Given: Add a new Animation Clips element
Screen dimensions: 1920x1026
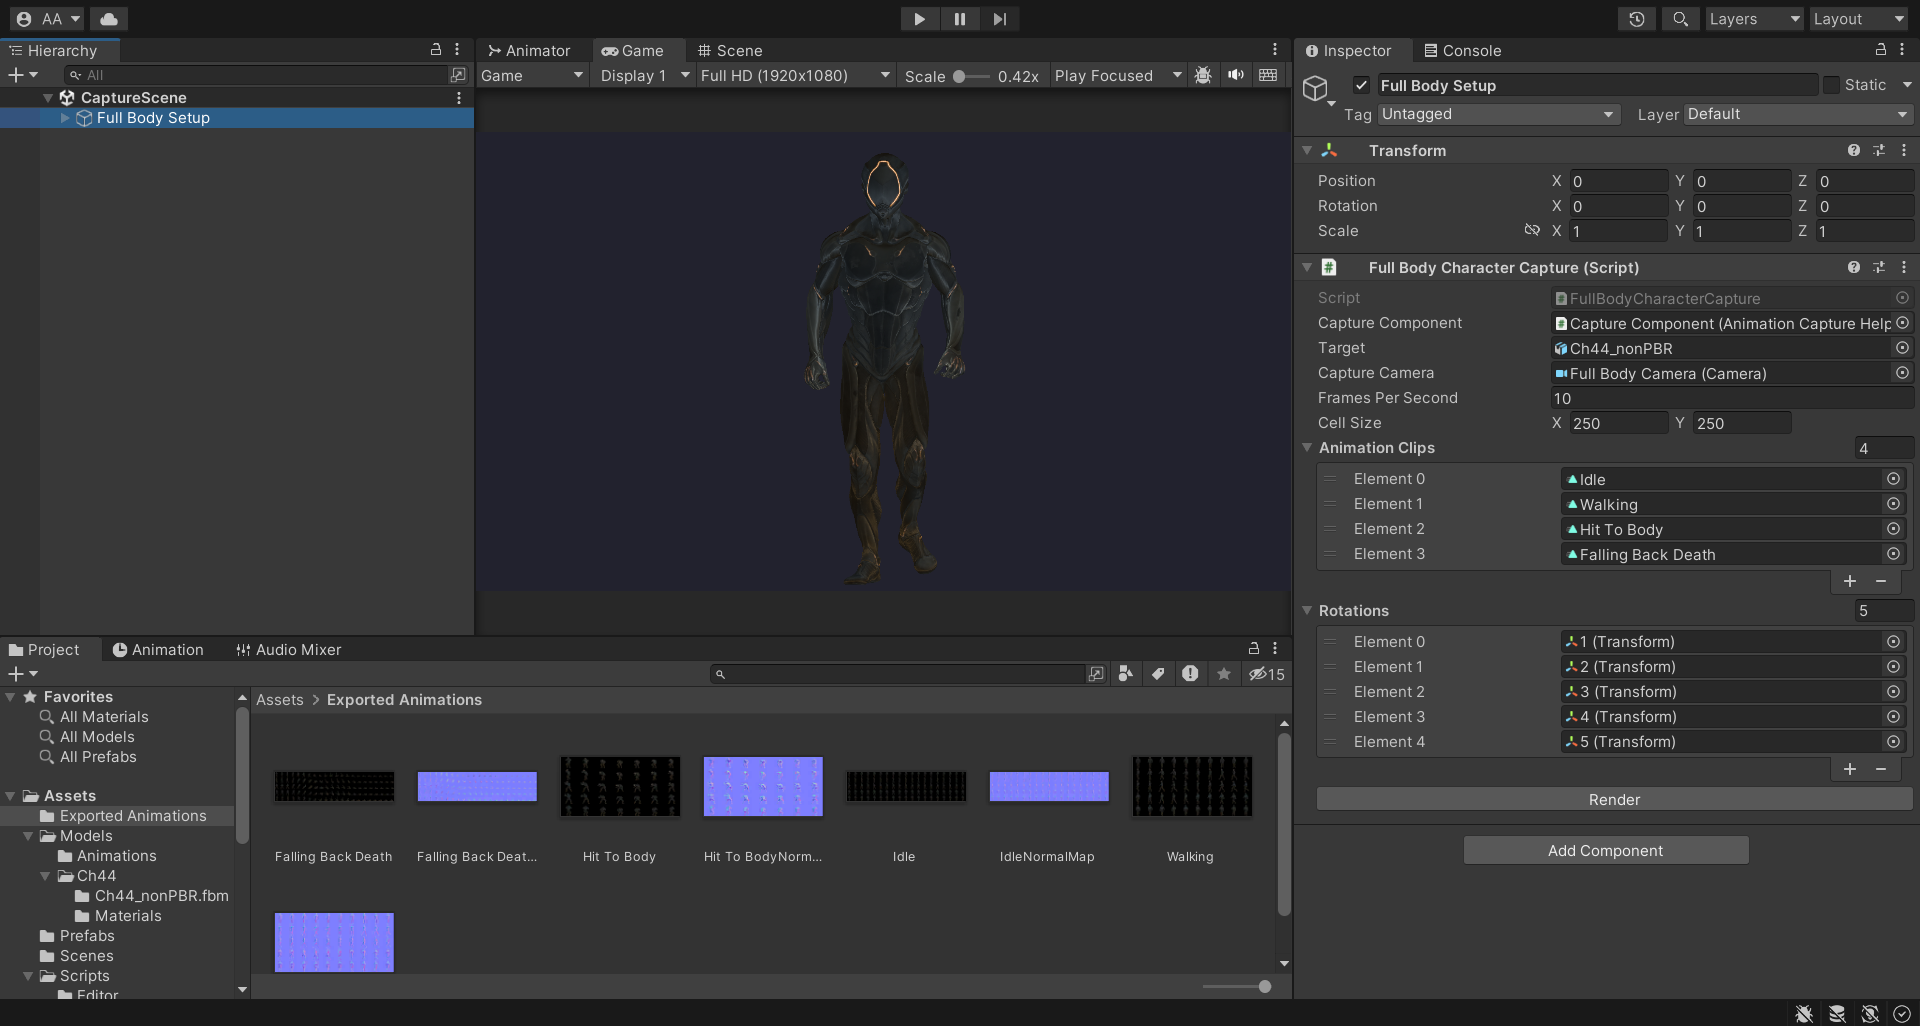Looking at the screenshot, I should 1850,581.
